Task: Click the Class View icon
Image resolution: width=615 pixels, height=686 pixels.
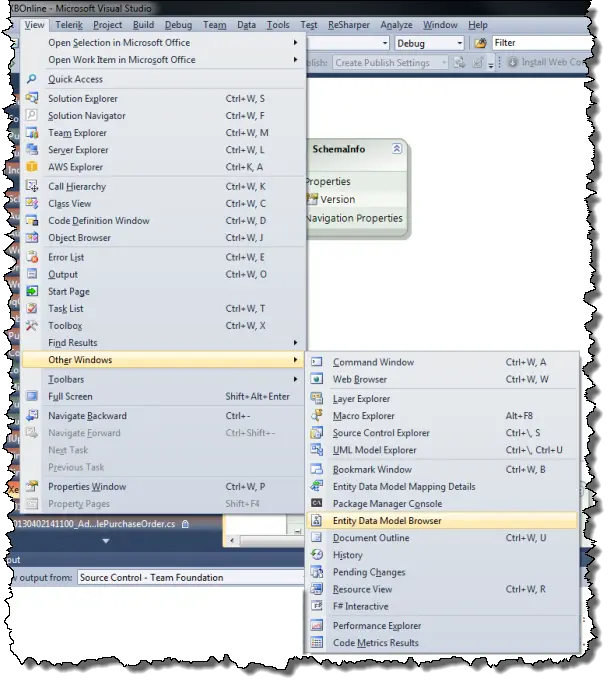Action: [31, 203]
